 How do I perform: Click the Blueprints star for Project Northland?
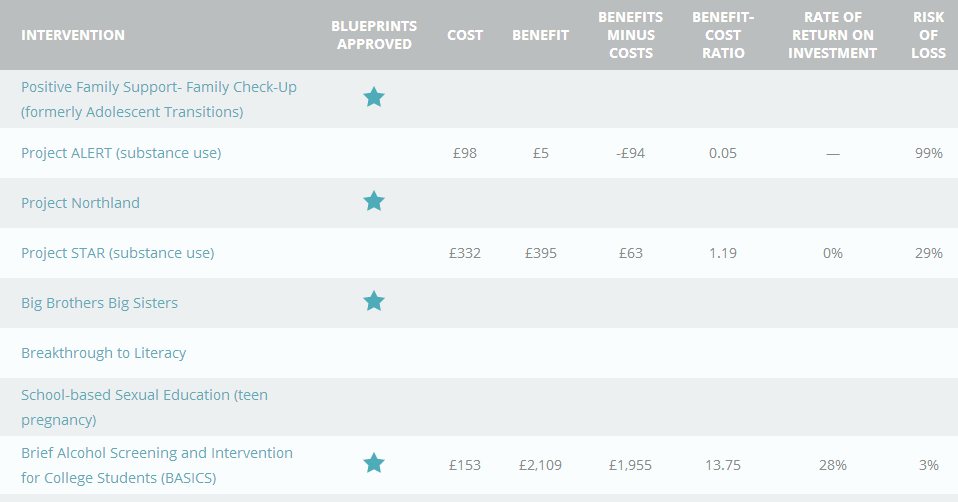pyautogui.click(x=374, y=202)
